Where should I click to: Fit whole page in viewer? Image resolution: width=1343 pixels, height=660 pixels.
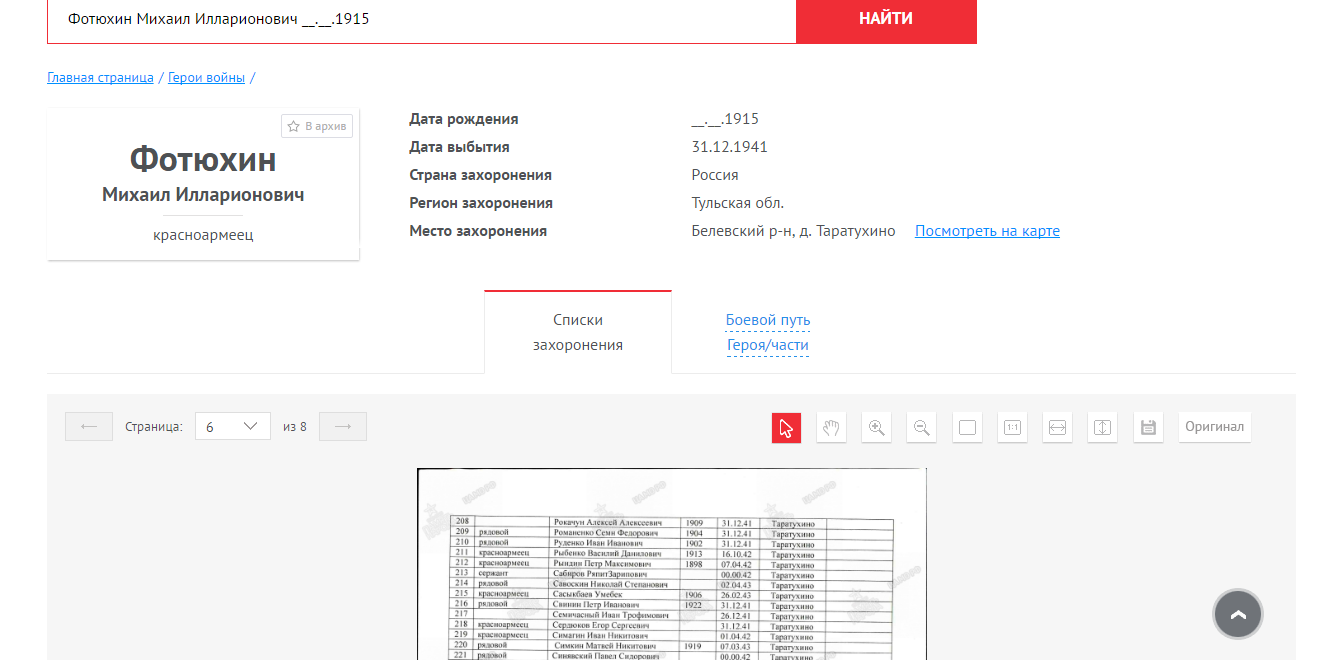point(967,428)
